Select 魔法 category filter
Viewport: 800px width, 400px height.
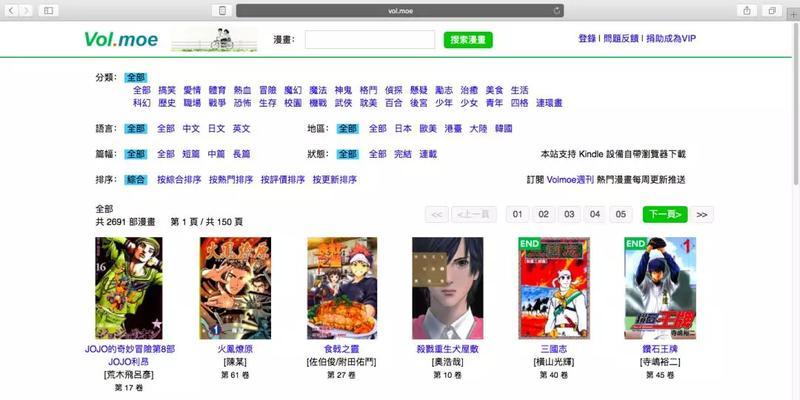[318, 90]
